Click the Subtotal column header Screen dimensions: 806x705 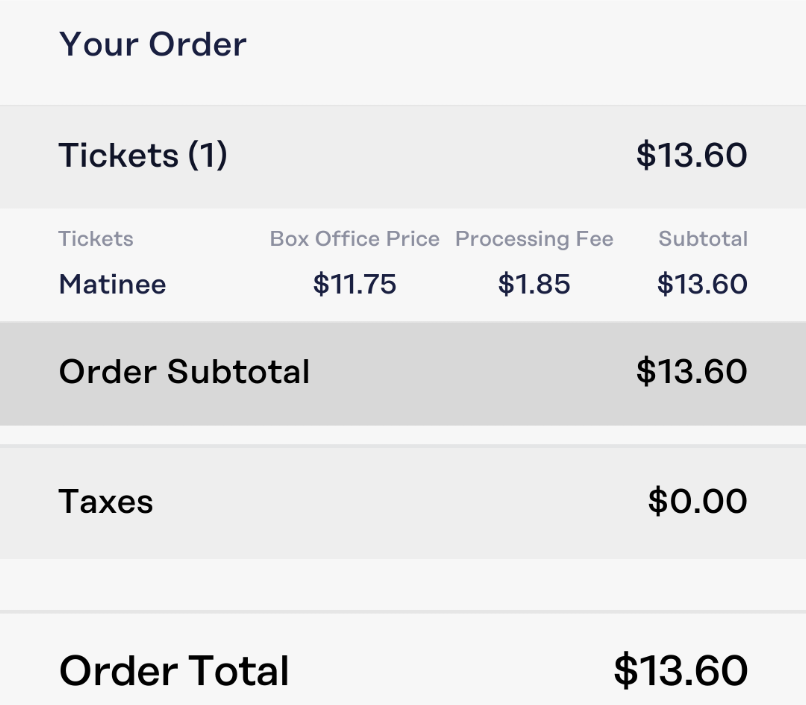[703, 239]
